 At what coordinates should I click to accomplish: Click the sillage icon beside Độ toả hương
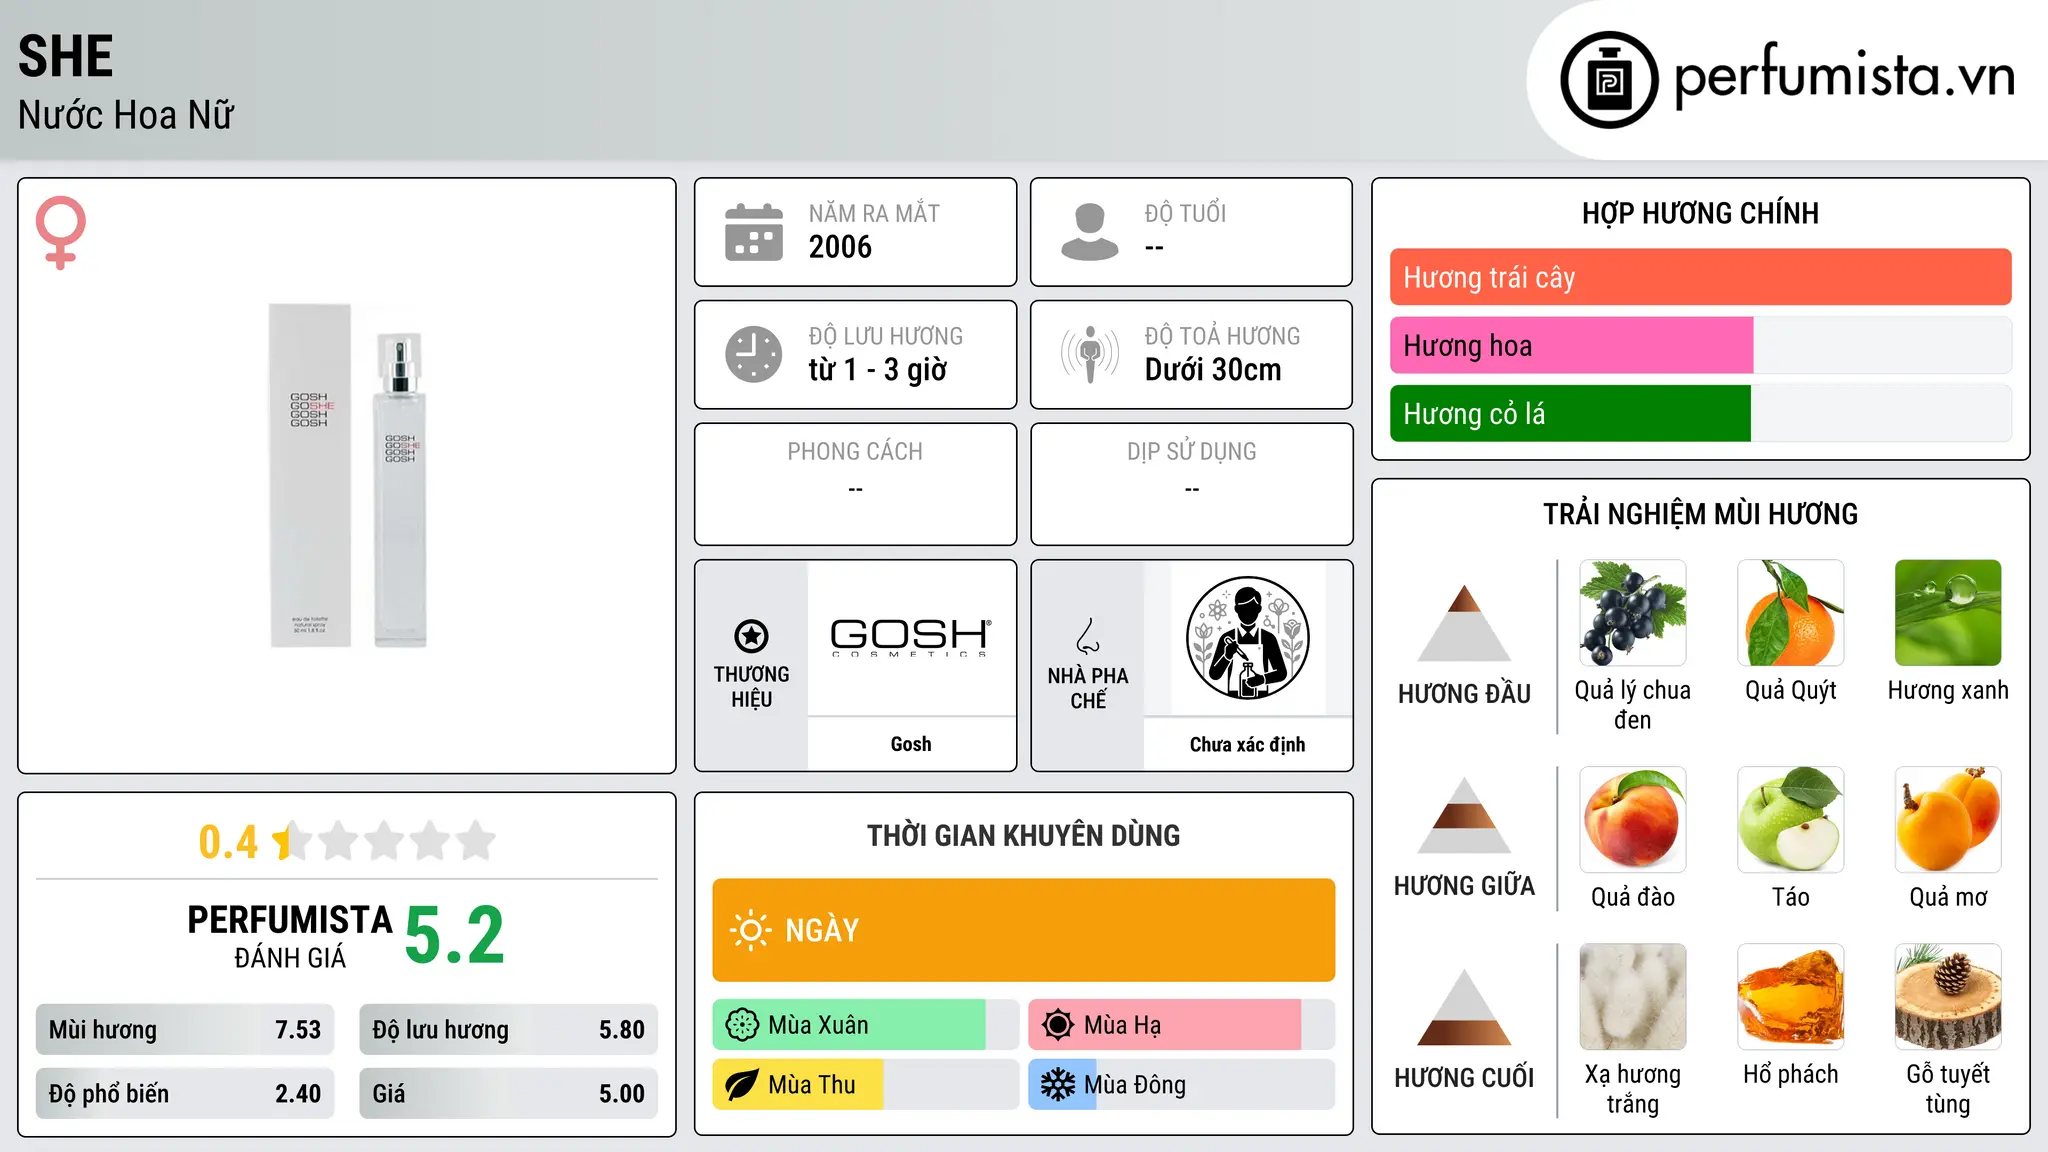pos(1090,354)
